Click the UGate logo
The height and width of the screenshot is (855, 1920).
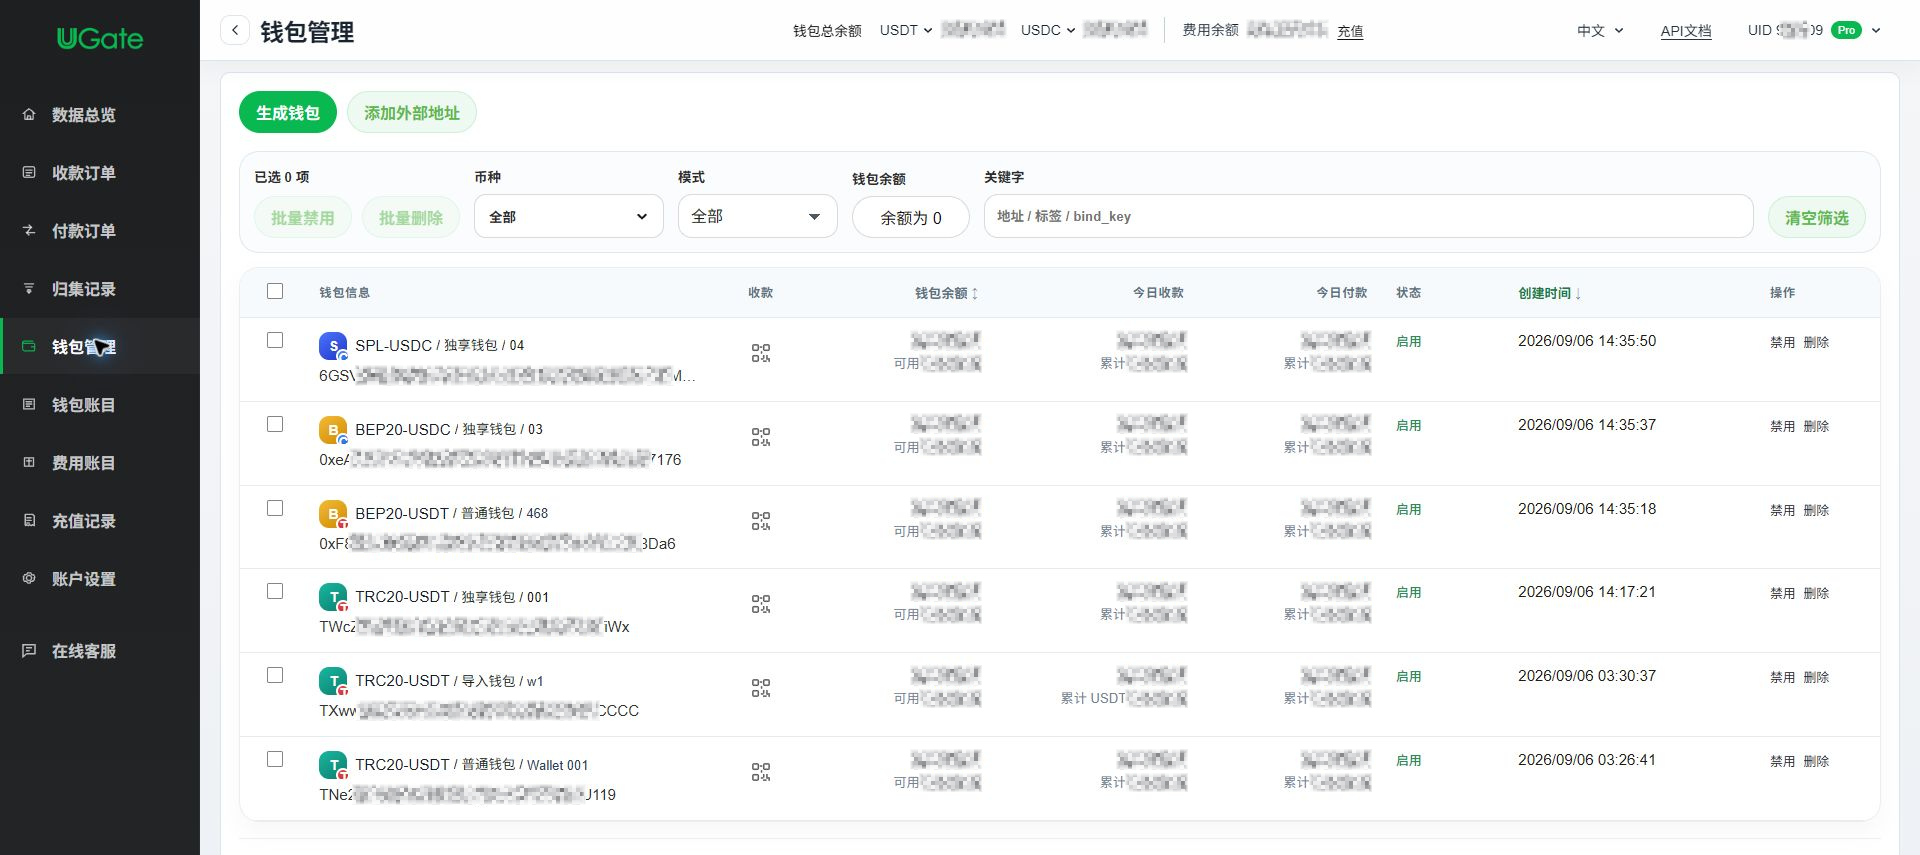(x=100, y=39)
